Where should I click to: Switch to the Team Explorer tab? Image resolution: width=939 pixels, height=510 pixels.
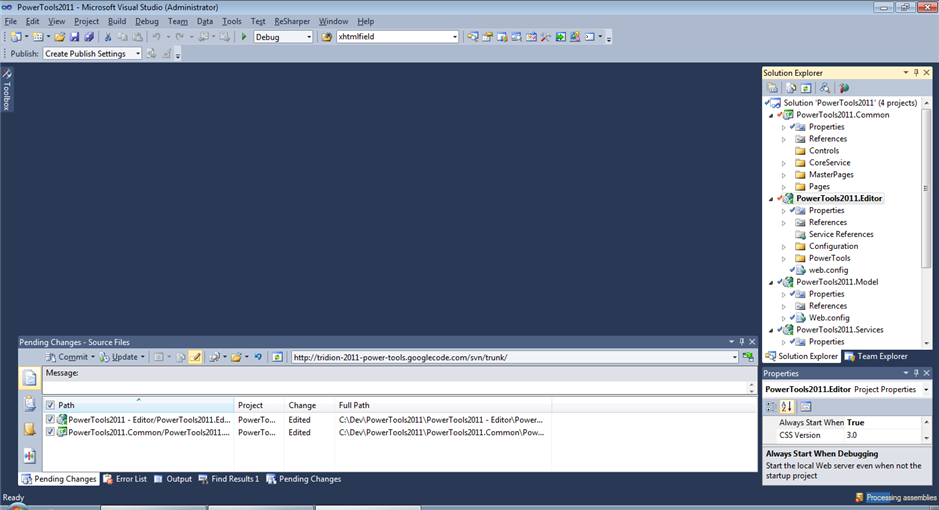tap(875, 356)
